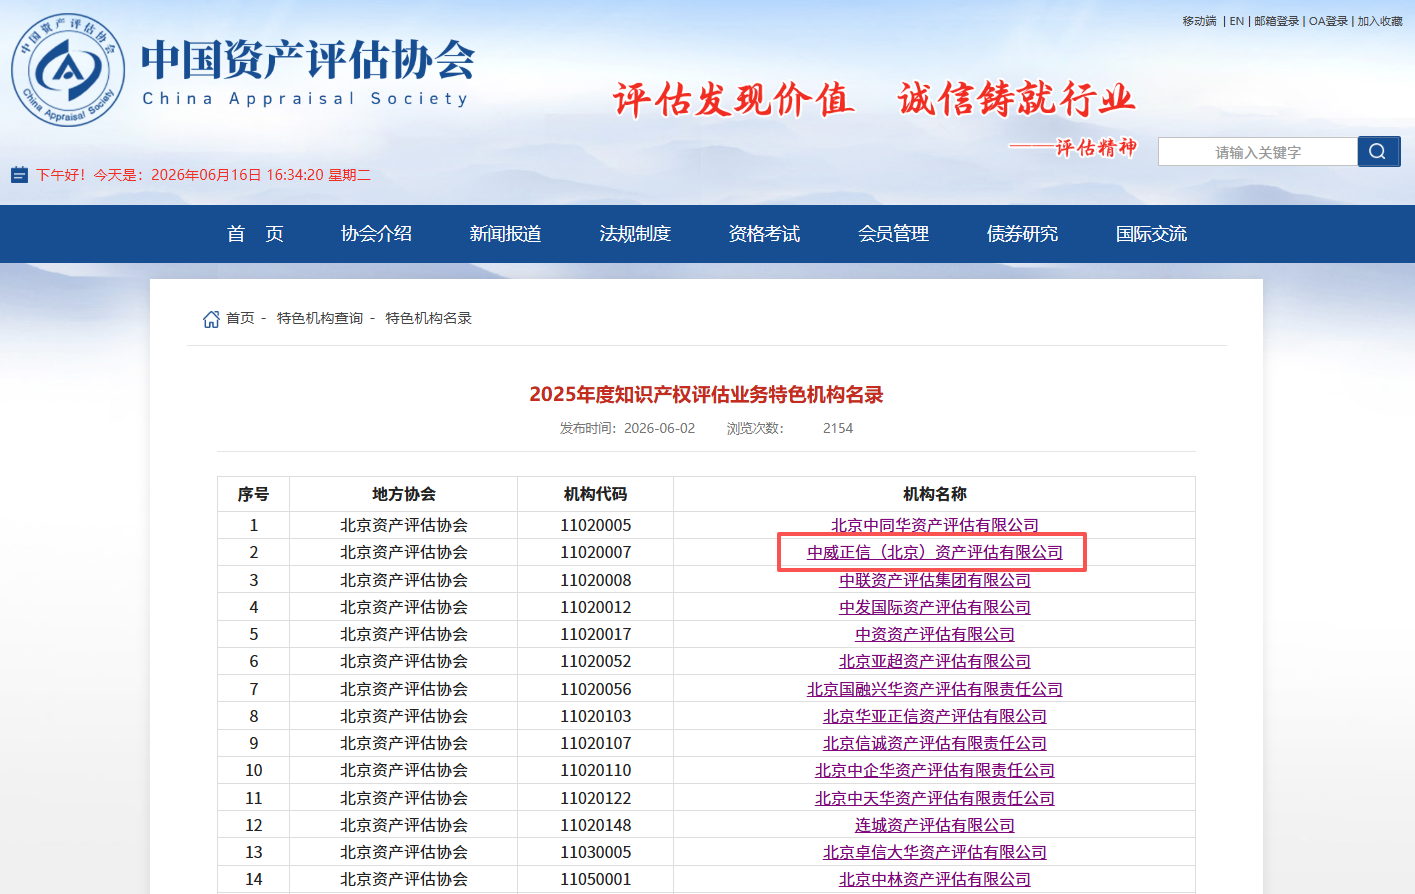Click the home icon in breadcrumb
This screenshot has width=1415, height=894.
pos(211,319)
